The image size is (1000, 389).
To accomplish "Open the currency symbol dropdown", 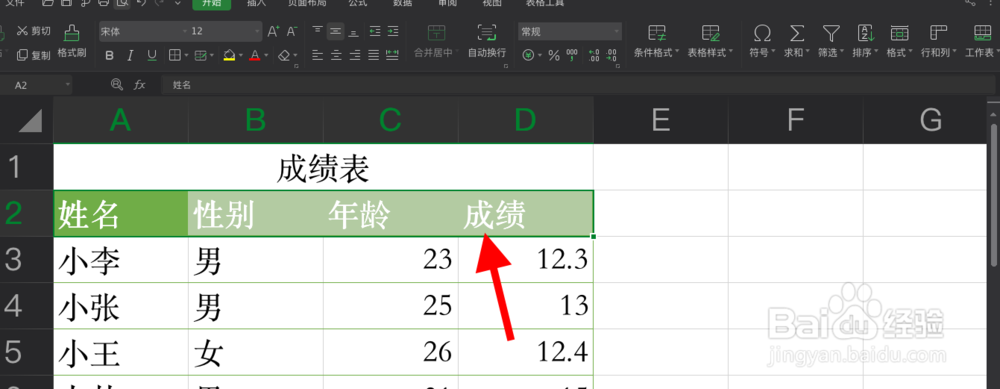I will [x=540, y=56].
